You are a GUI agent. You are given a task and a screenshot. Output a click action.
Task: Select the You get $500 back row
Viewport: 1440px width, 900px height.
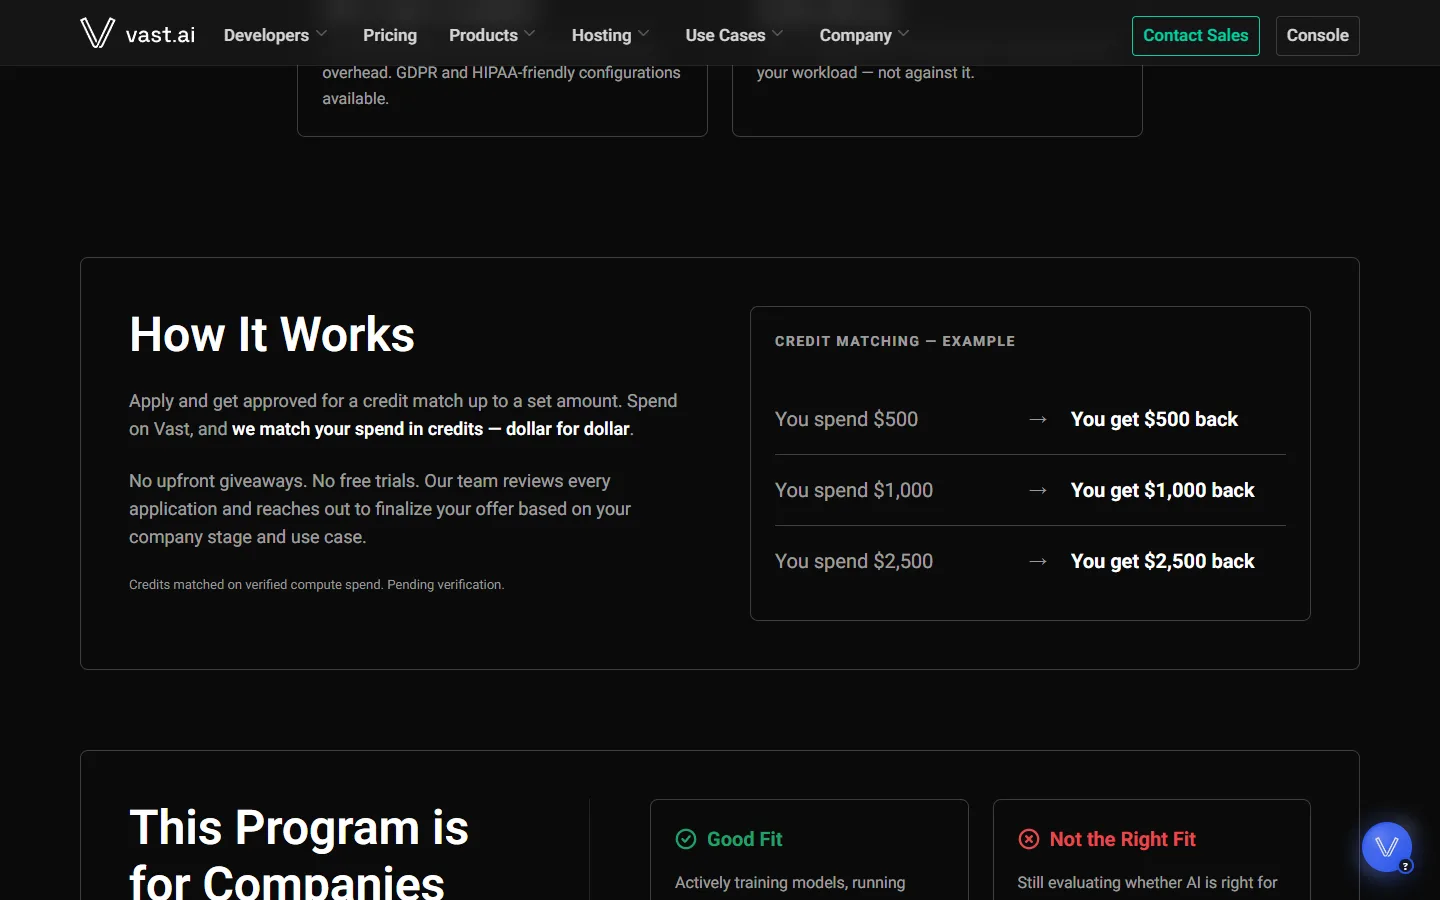click(1030, 419)
